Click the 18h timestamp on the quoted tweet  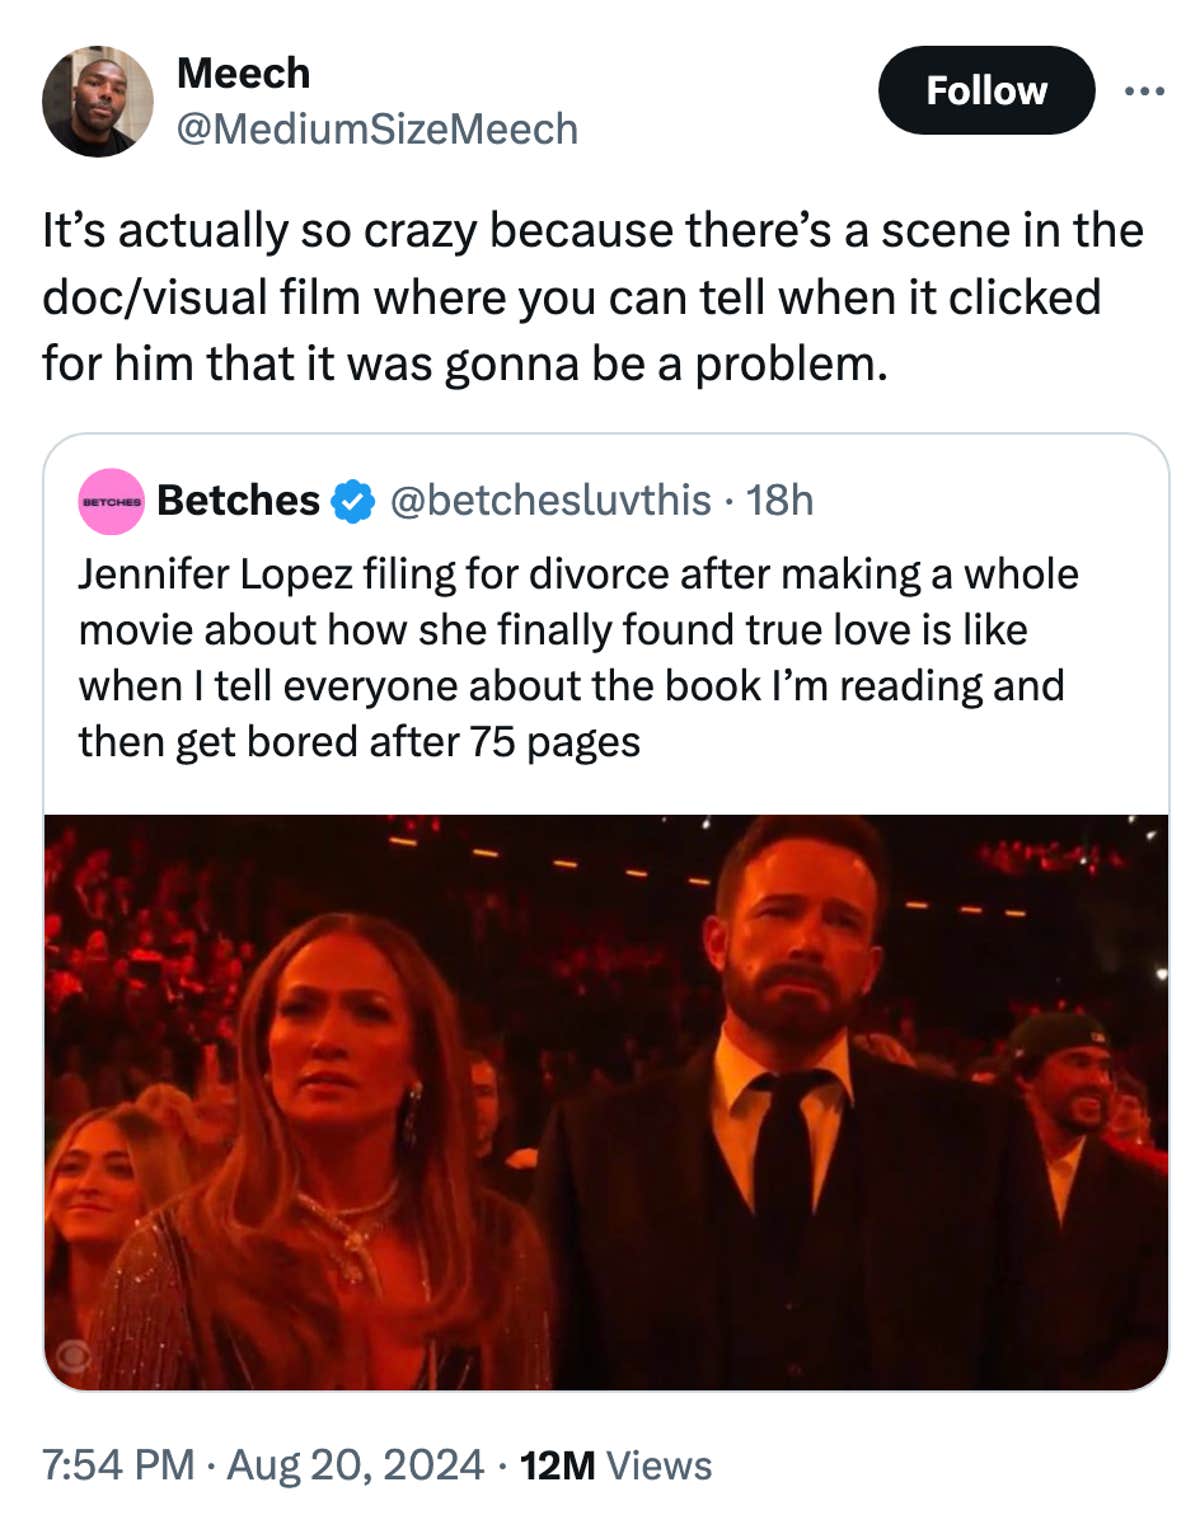(x=777, y=502)
